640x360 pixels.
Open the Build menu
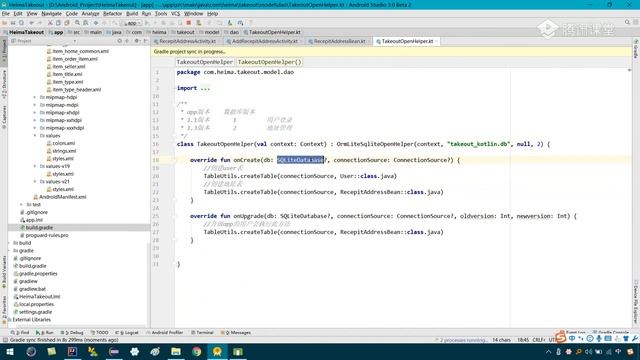[x=132, y=13]
